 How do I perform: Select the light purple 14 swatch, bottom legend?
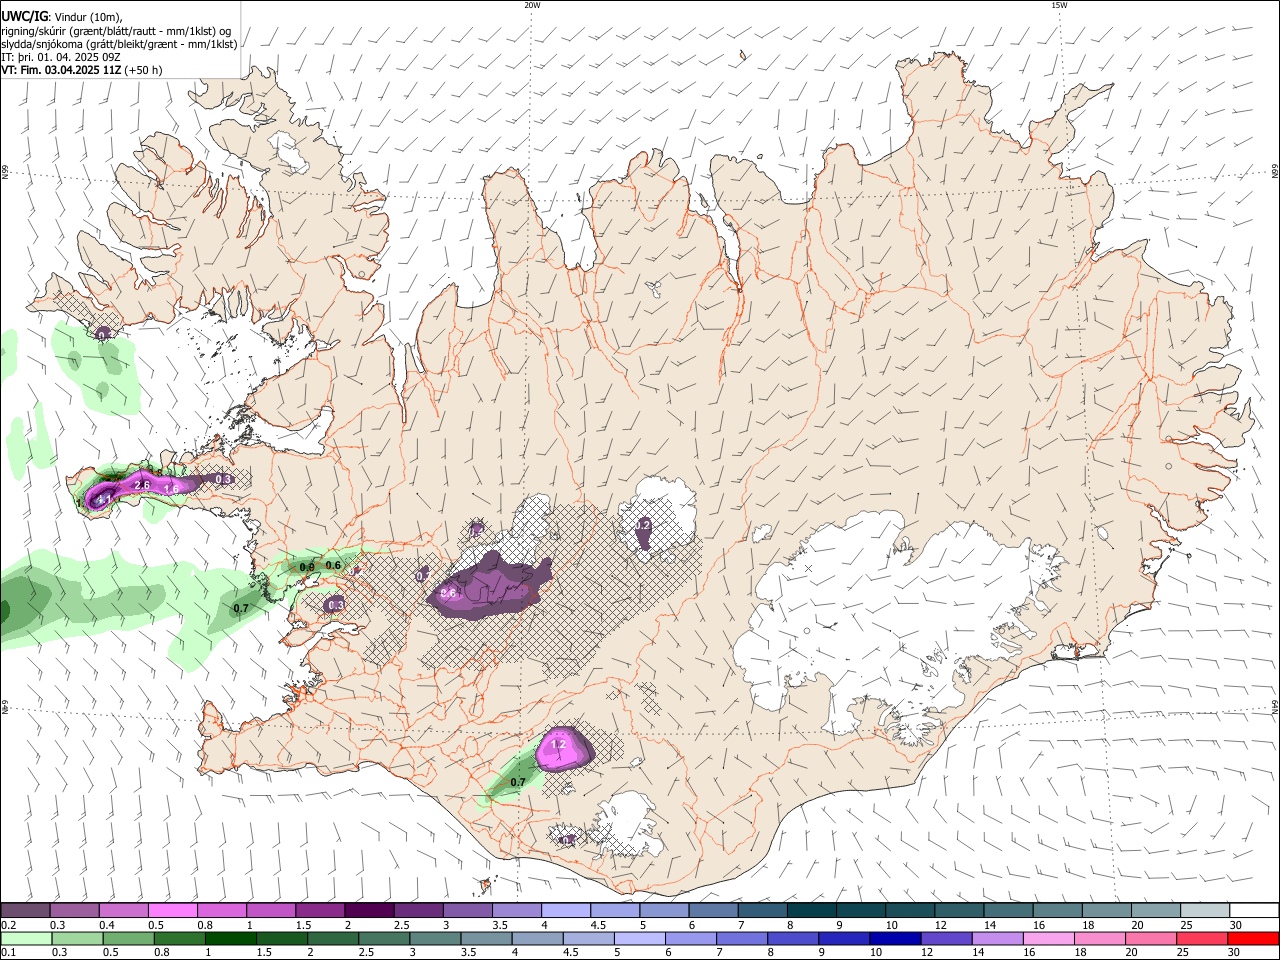point(998,938)
